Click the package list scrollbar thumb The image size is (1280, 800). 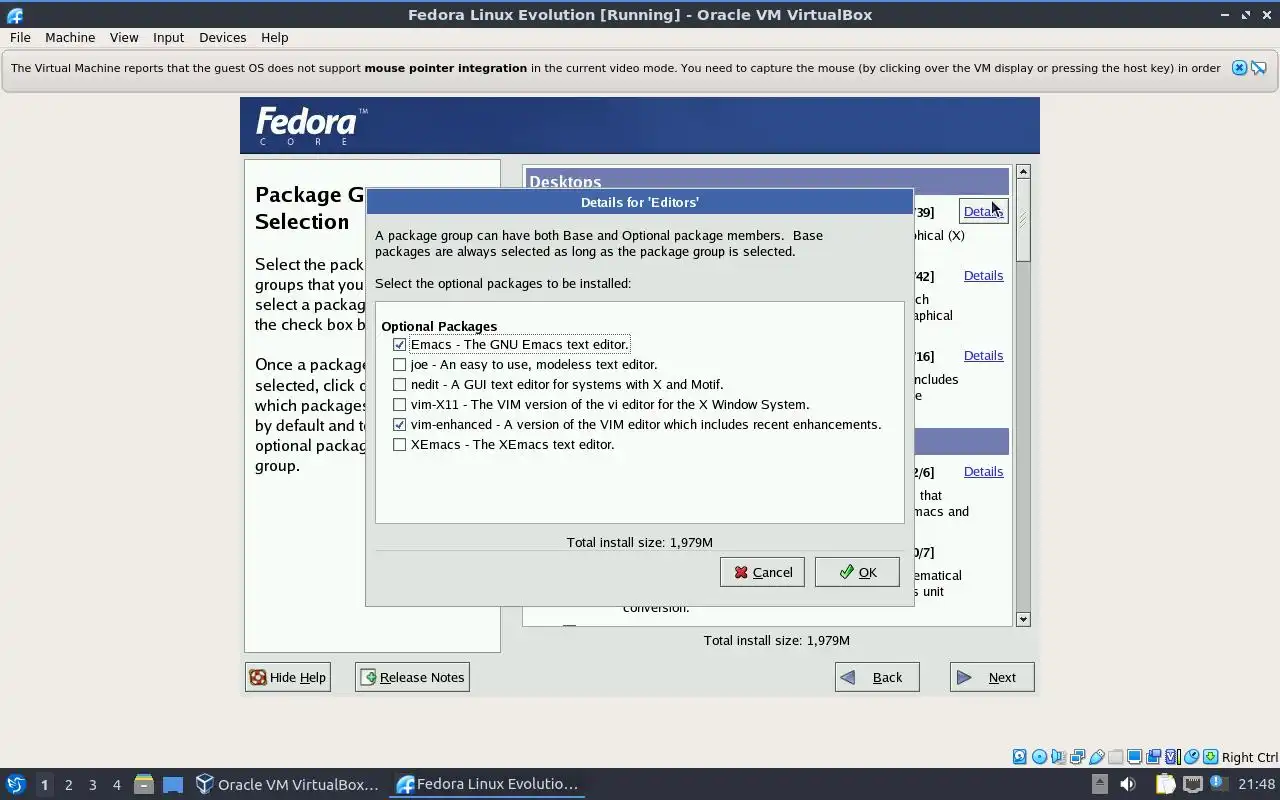click(x=1023, y=220)
